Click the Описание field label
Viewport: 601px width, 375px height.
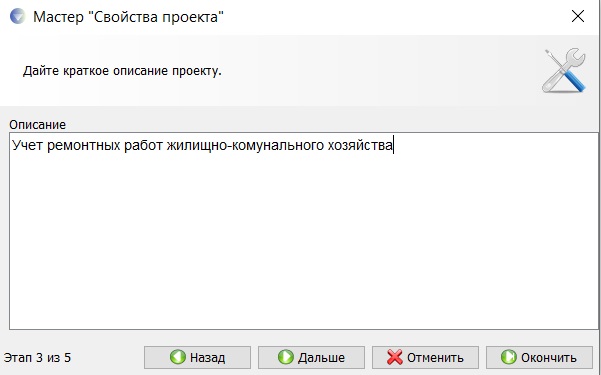click(x=38, y=125)
